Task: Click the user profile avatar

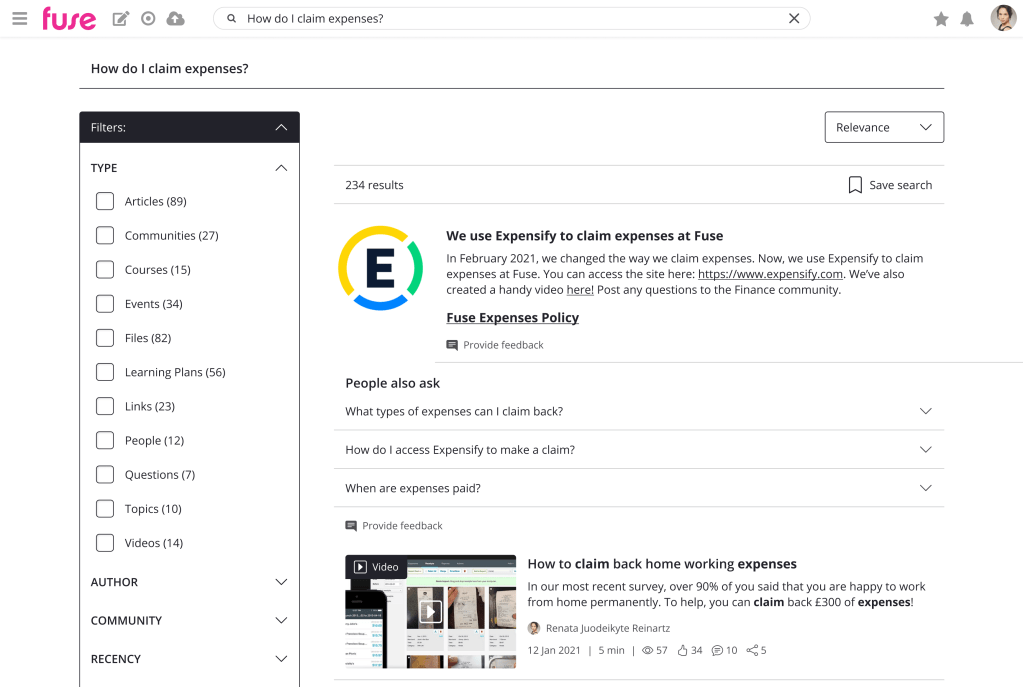Action: point(1002,18)
